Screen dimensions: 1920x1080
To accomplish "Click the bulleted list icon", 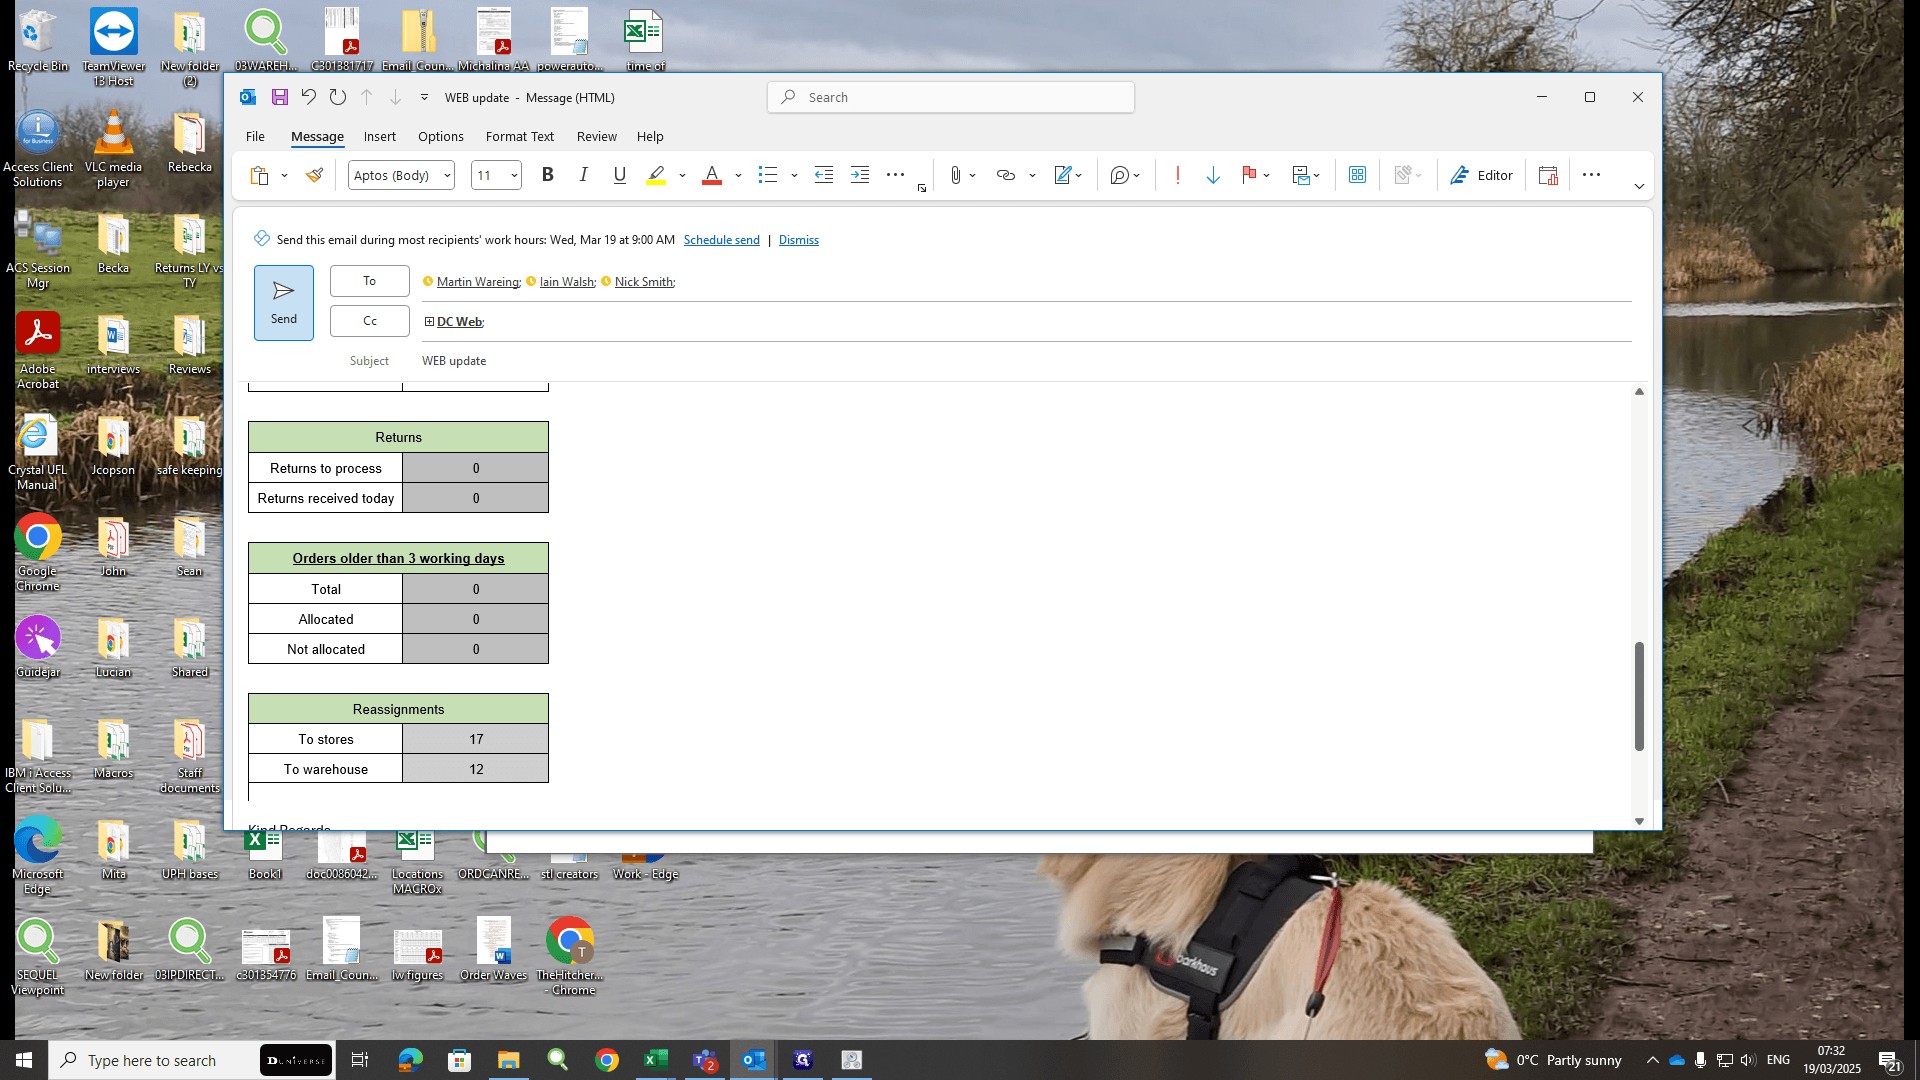I will click(768, 175).
